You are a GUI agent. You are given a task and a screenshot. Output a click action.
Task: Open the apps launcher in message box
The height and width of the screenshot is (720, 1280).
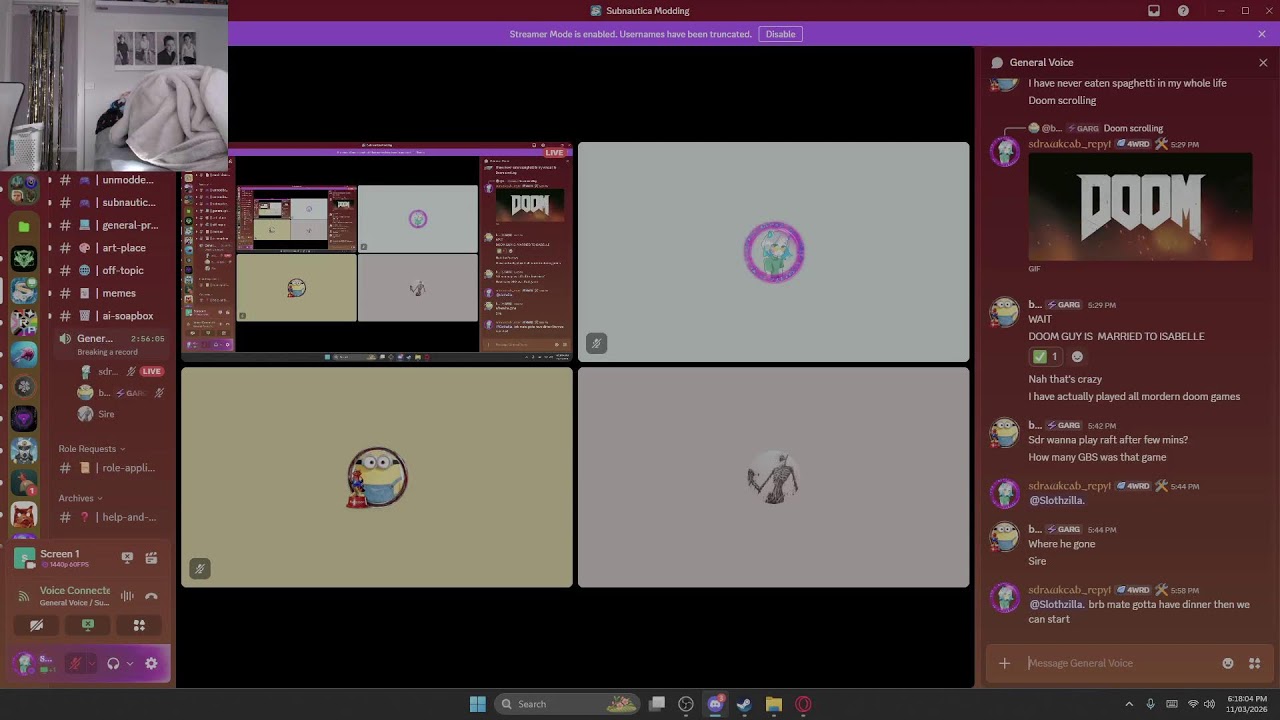pyautogui.click(x=1254, y=663)
